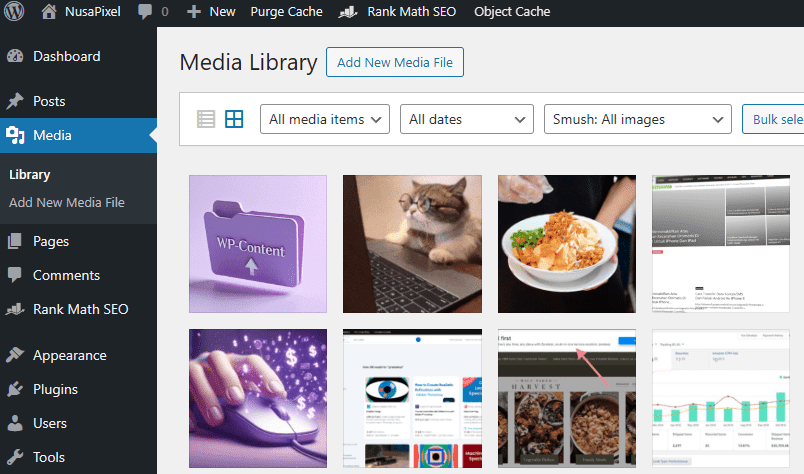Viewport: 804px width, 474px height.
Task: Expand the All media items dropdown
Action: click(x=325, y=119)
